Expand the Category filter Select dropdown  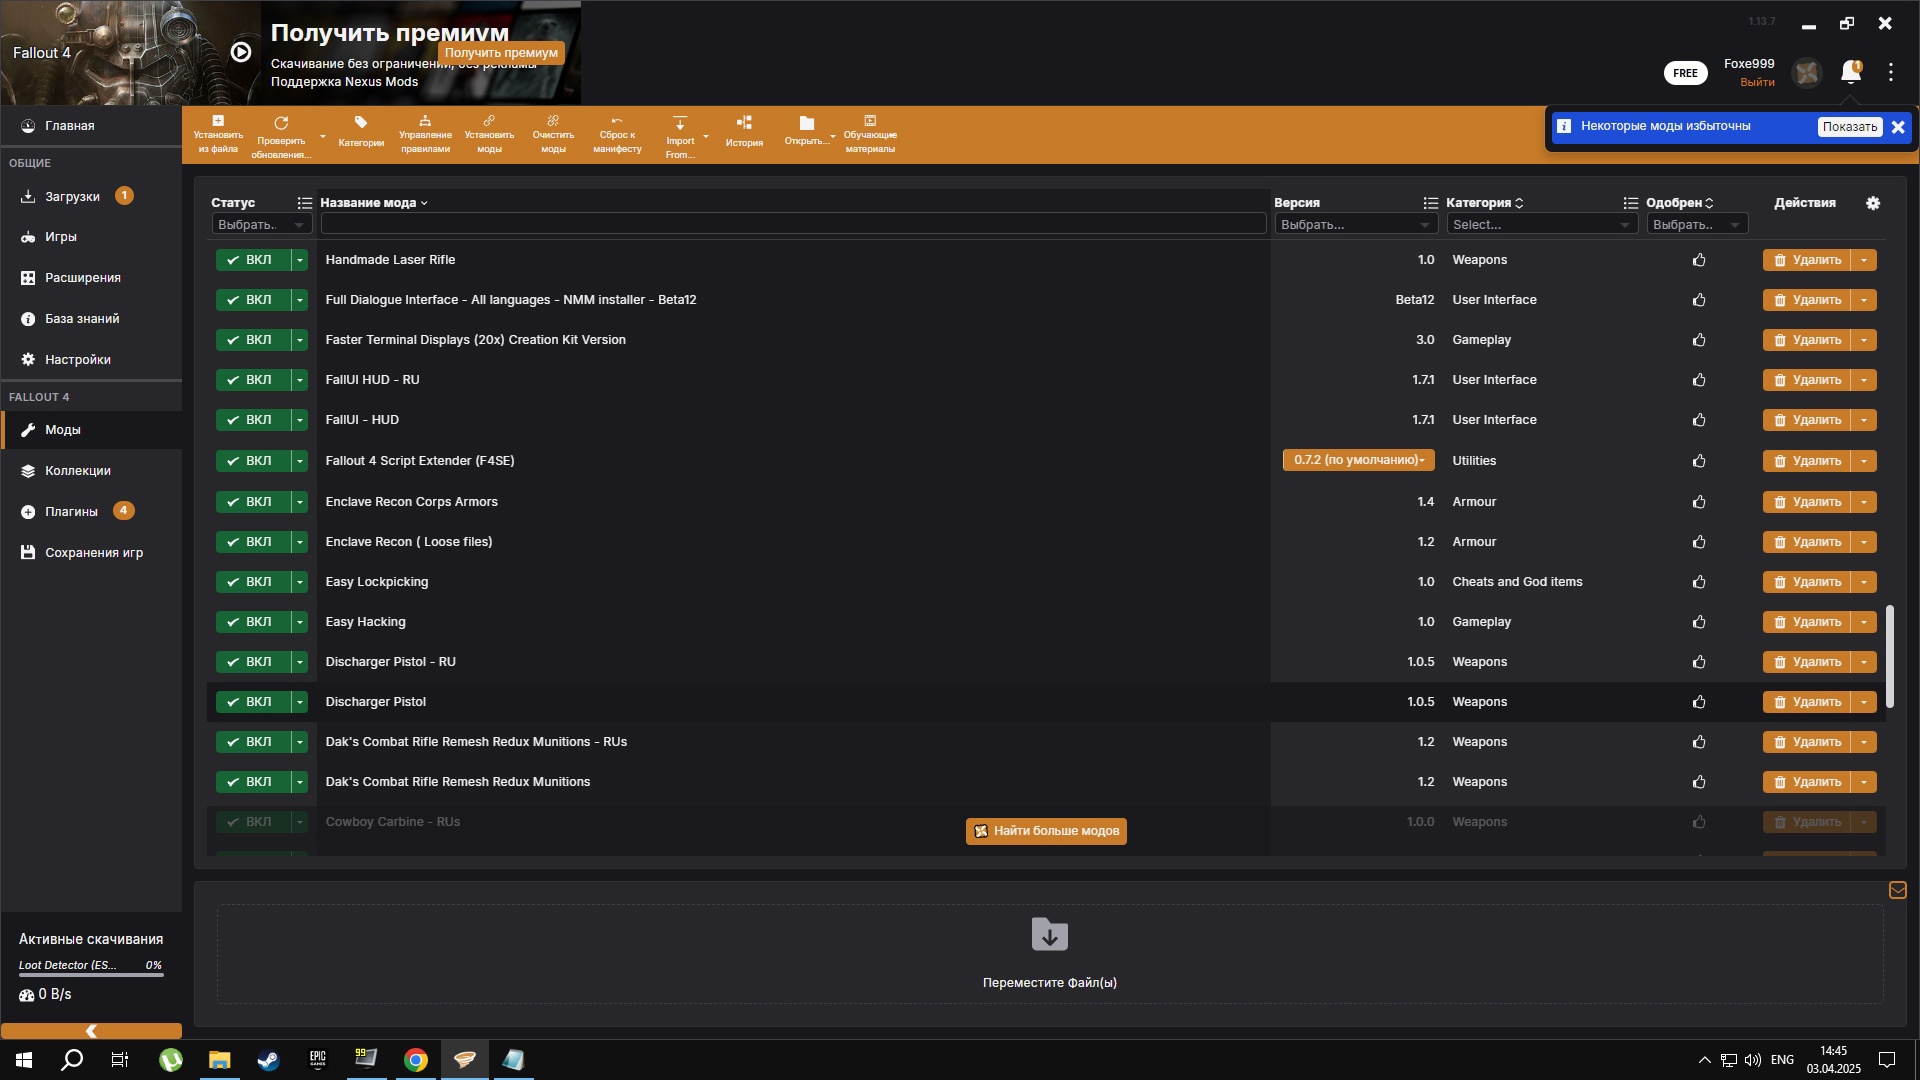point(1541,225)
